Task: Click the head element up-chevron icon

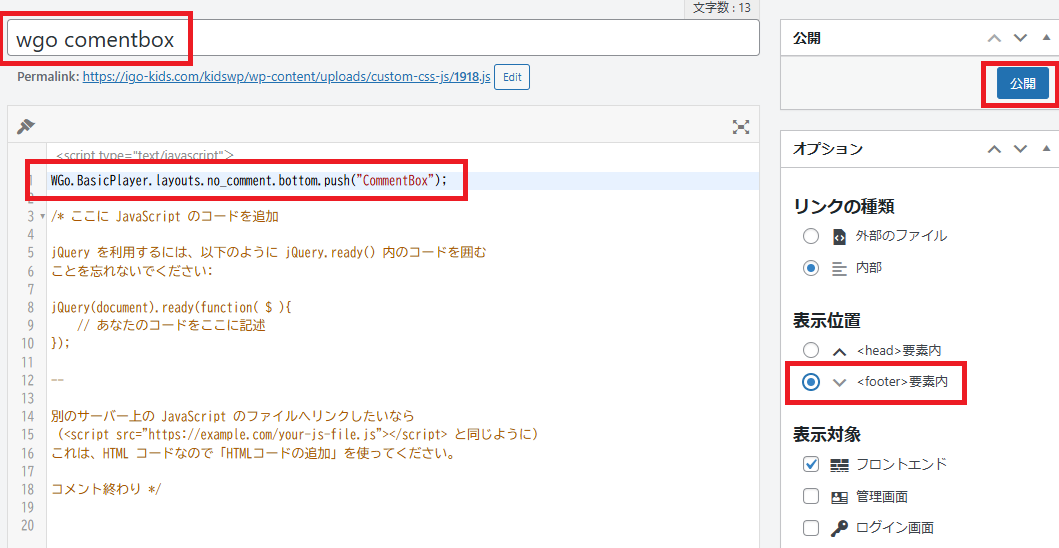Action: click(839, 351)
